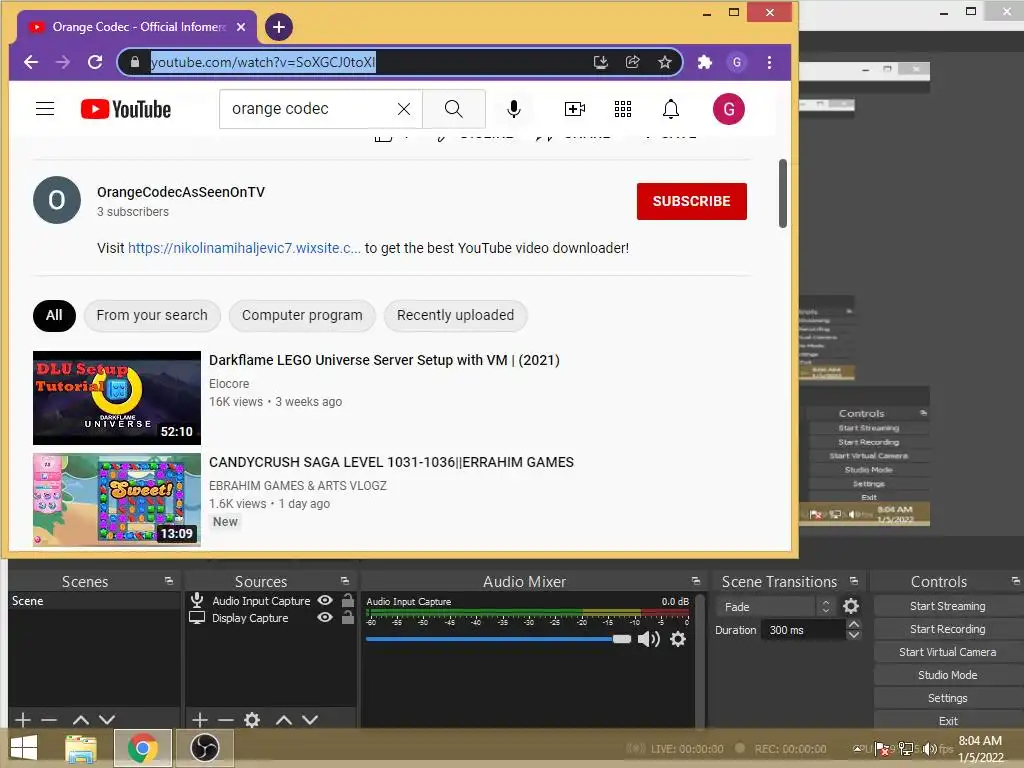
Task: Reload the YouTube page
Action: click(95, 62)
